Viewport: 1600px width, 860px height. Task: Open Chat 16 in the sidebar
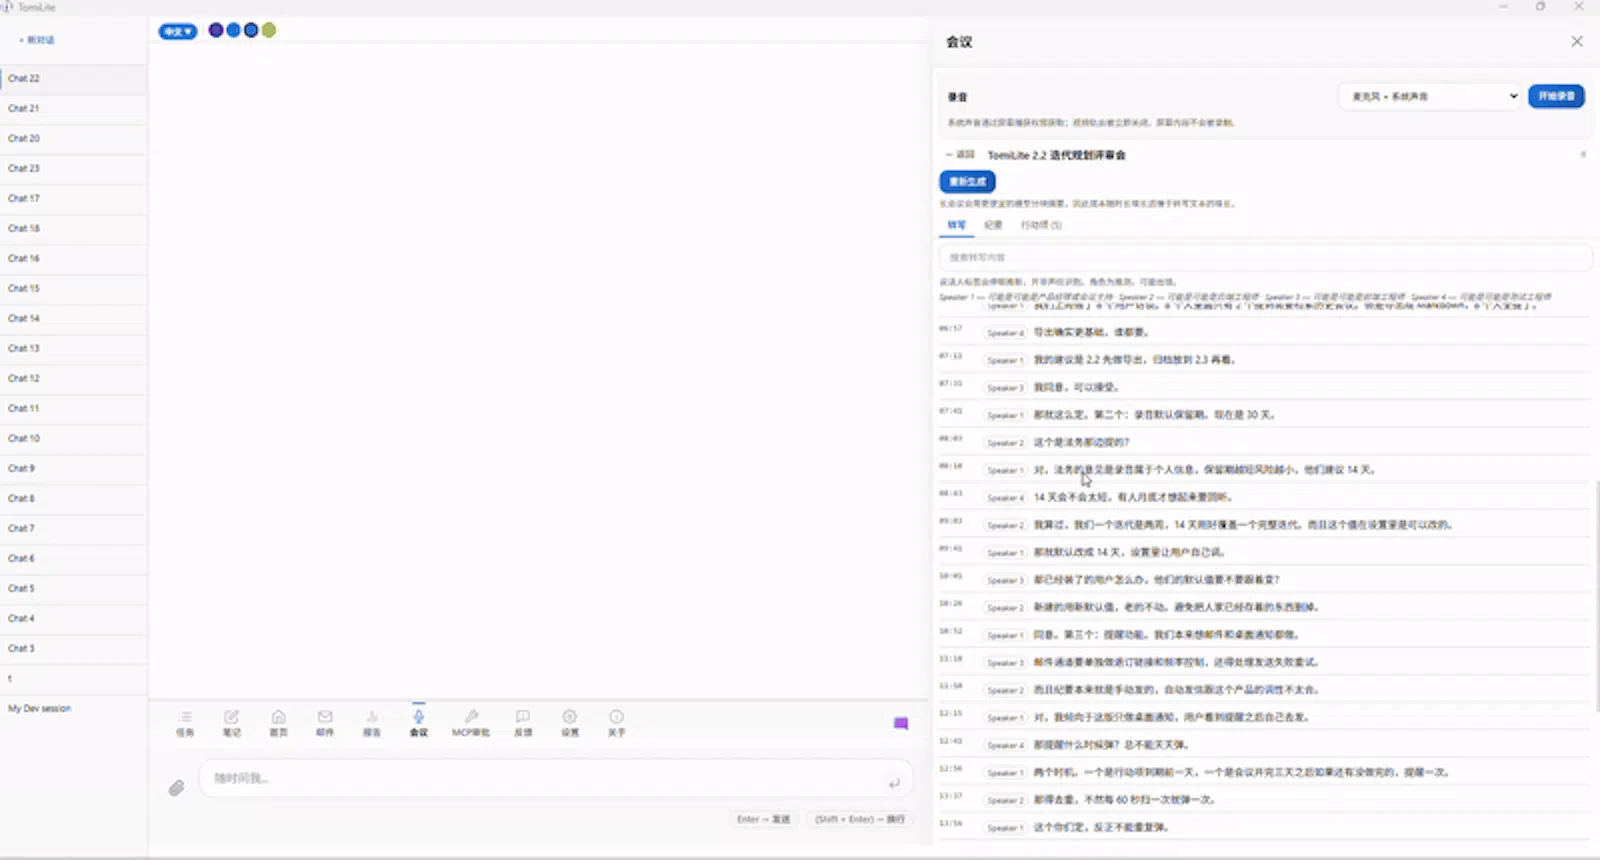[x=74, y=258]
